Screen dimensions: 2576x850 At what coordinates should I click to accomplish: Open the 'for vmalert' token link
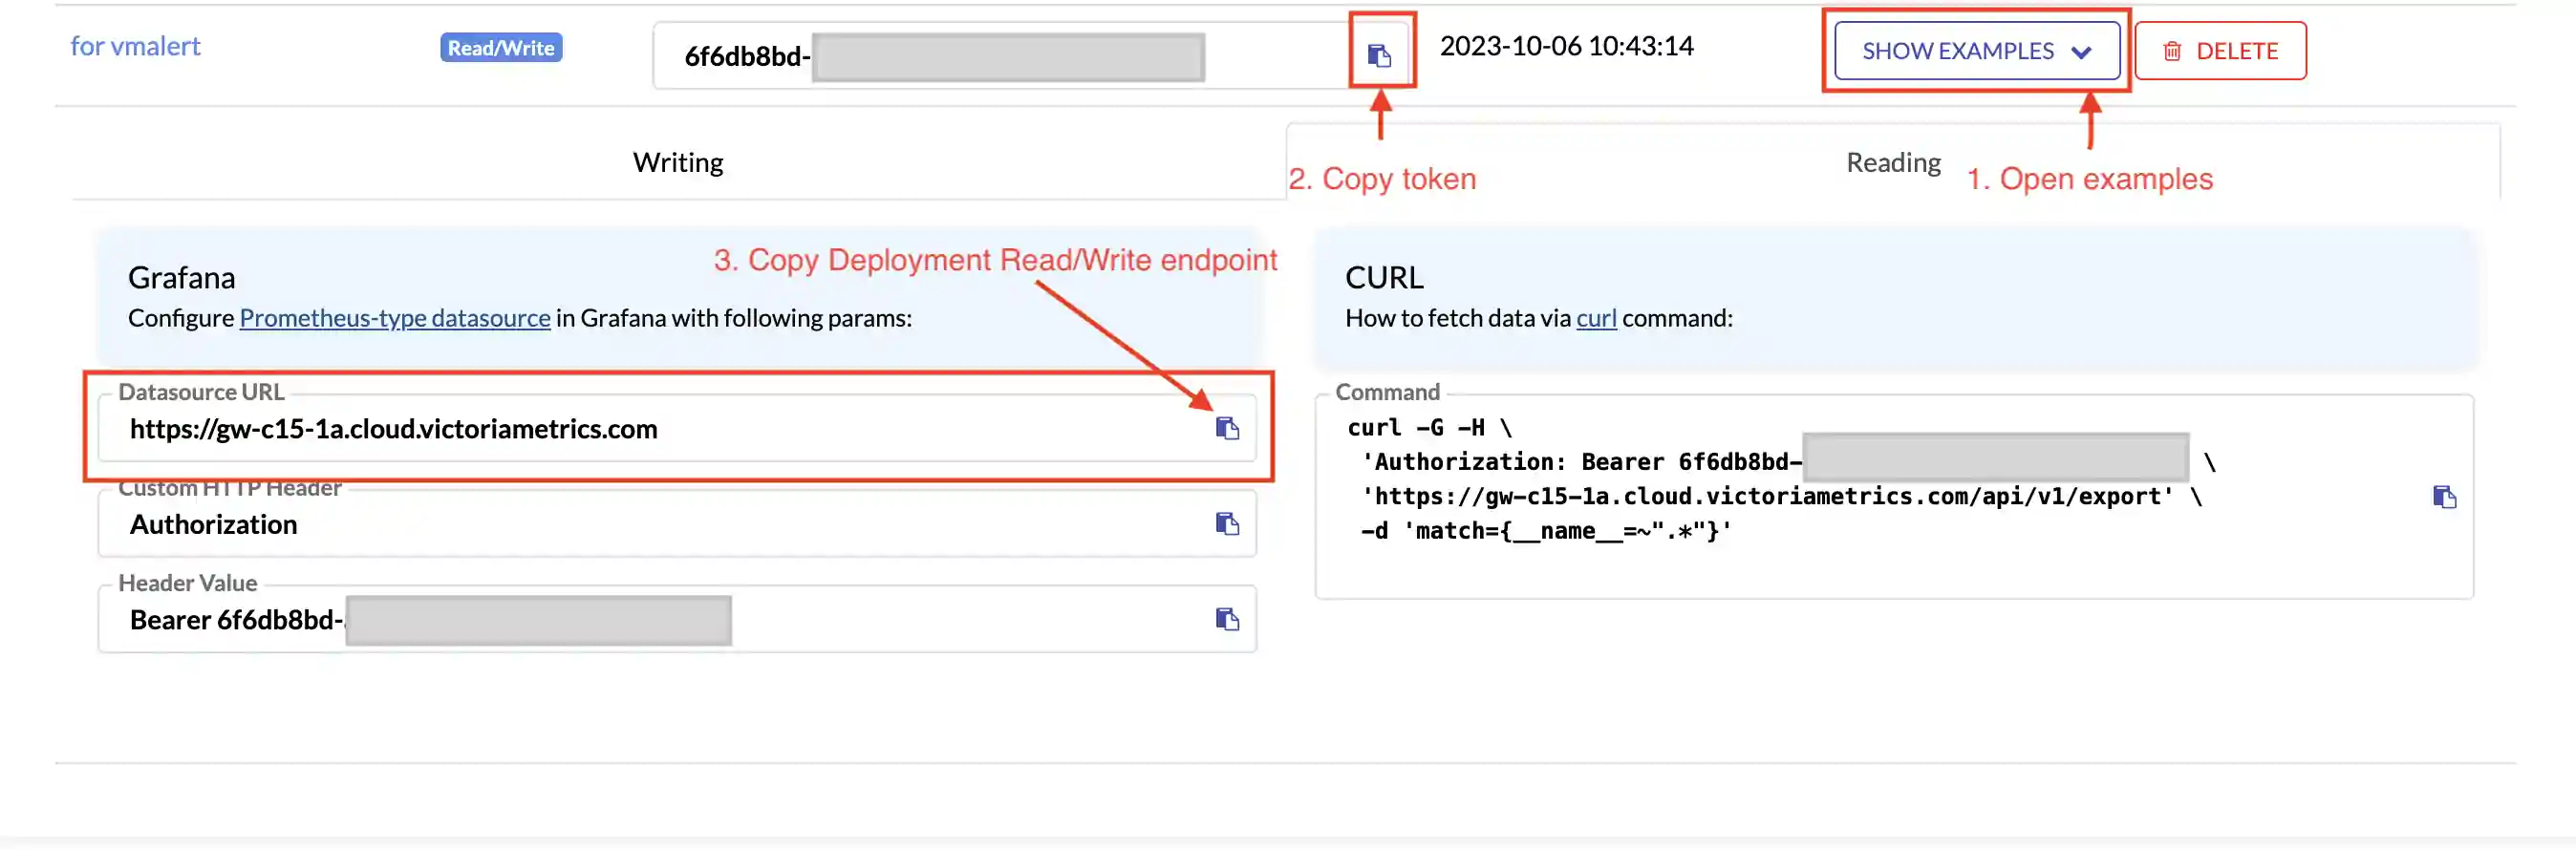135,46
